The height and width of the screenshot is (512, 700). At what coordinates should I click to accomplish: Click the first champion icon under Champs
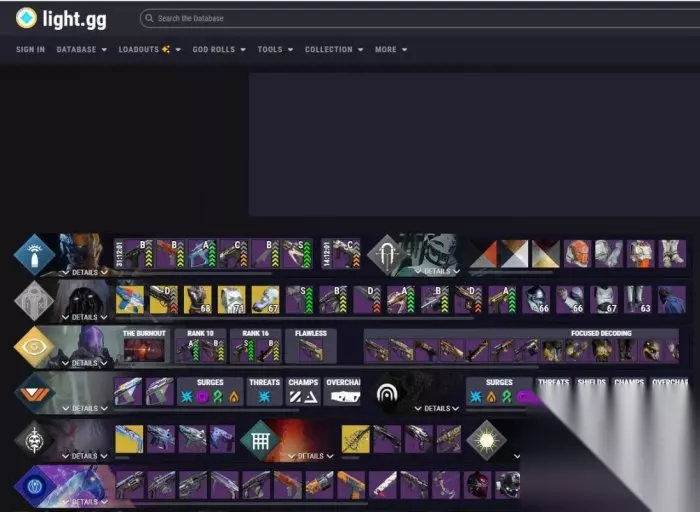[295, 397]
